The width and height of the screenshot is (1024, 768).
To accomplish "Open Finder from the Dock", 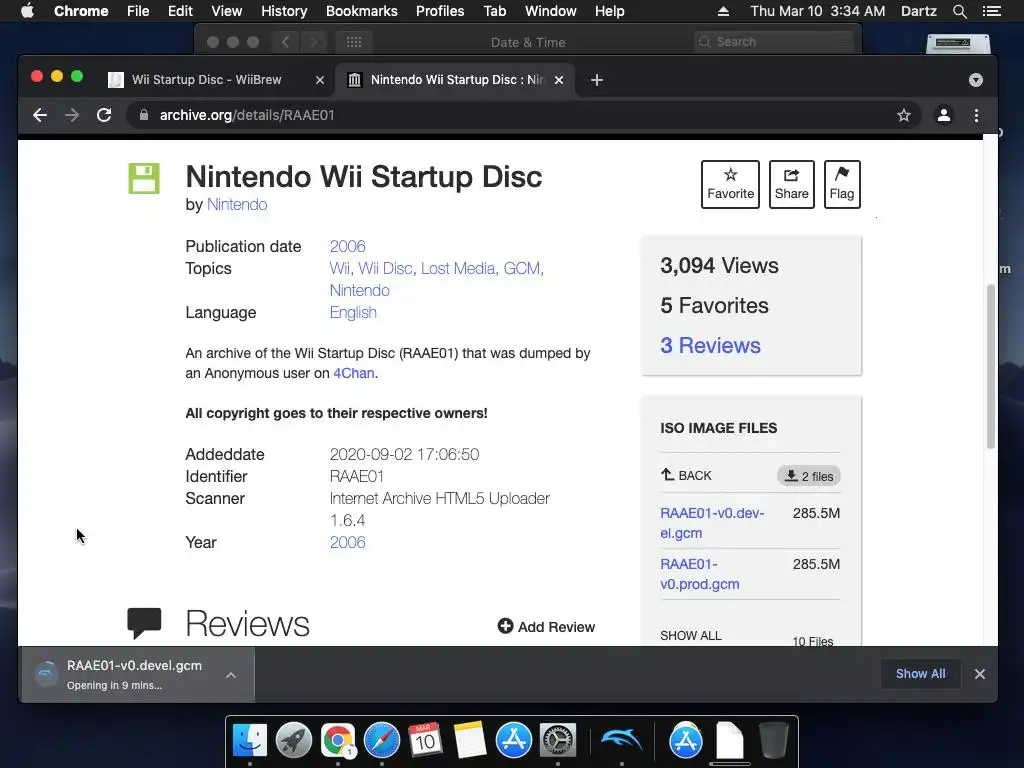I will (250, 740).
